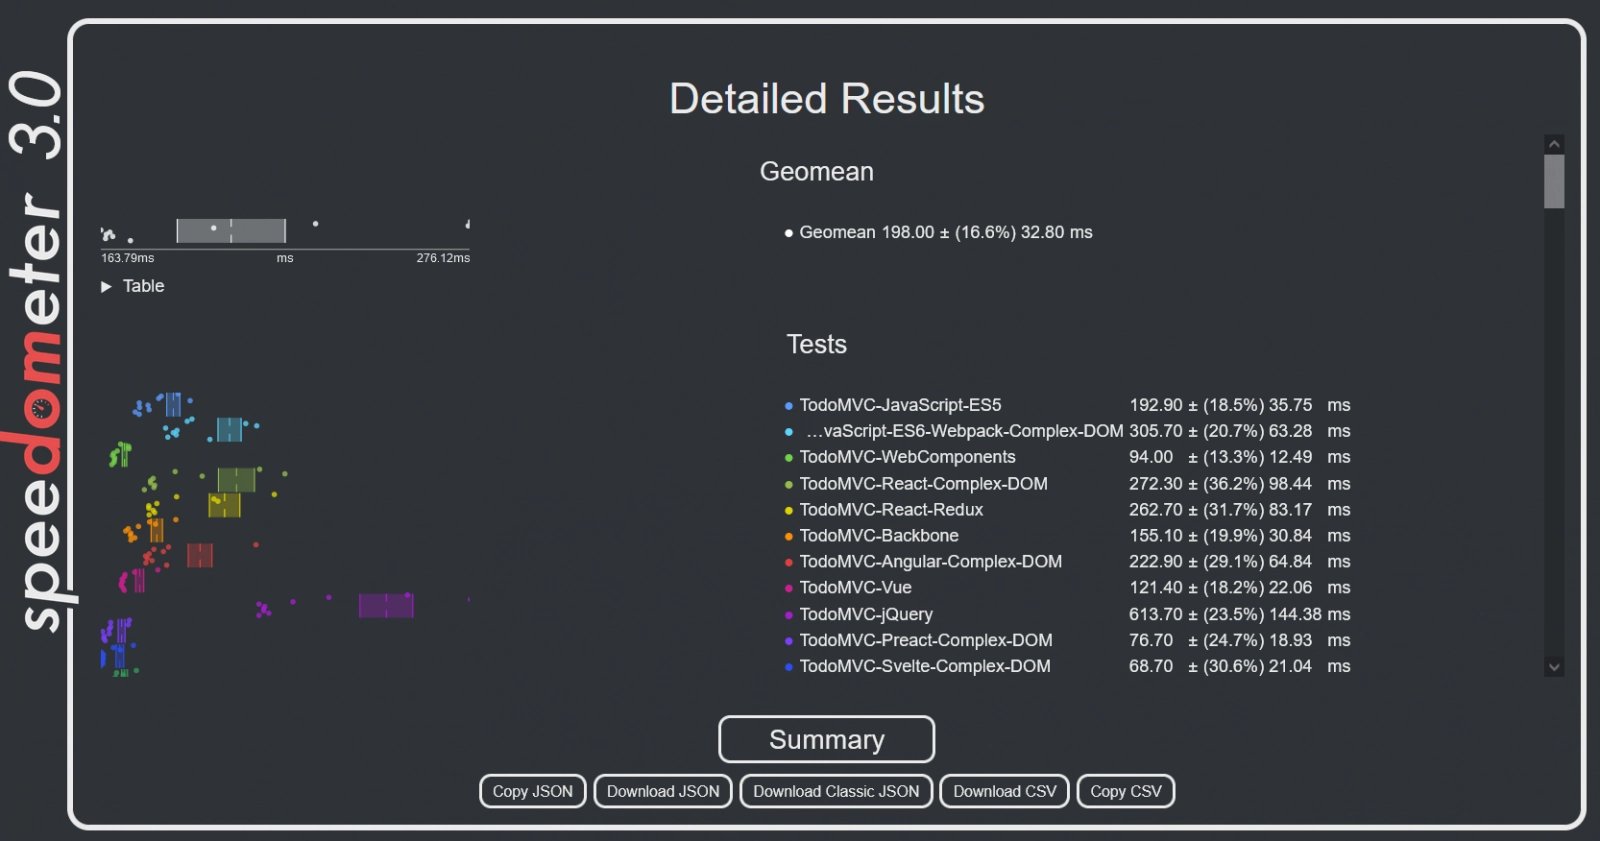Click the white Geomean bullet dot
This screenshot has height=841, width=1600.
tap(789, 233)
